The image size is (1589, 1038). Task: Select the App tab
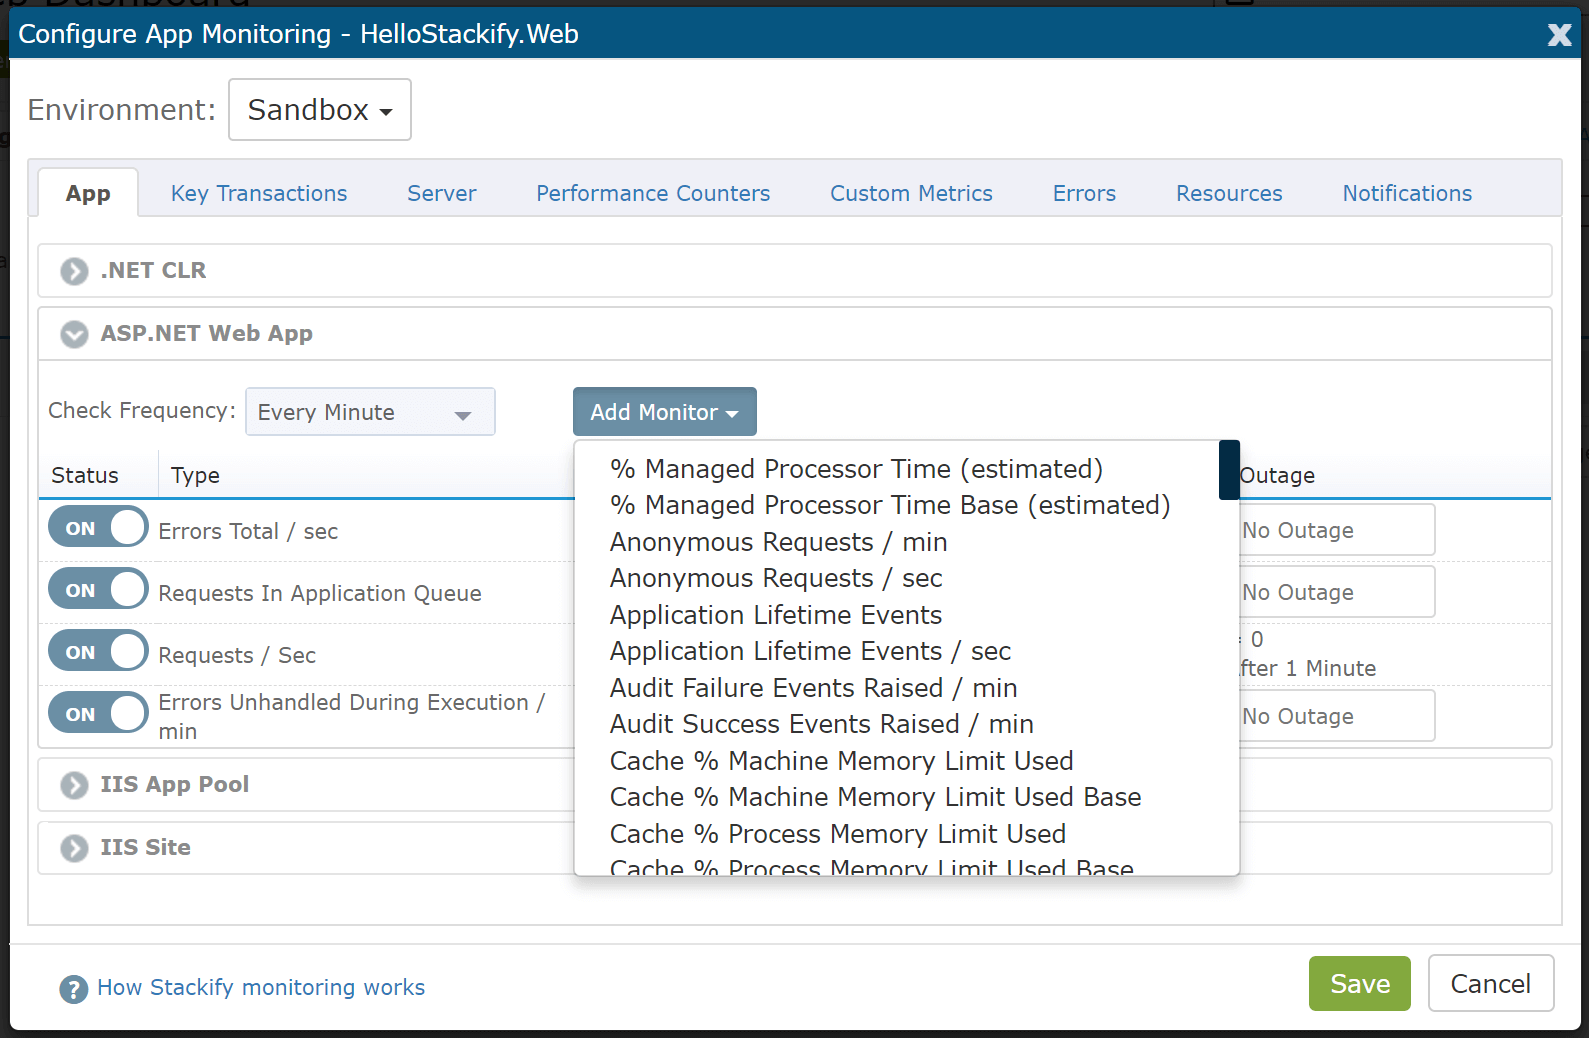[x=88, y=193]
